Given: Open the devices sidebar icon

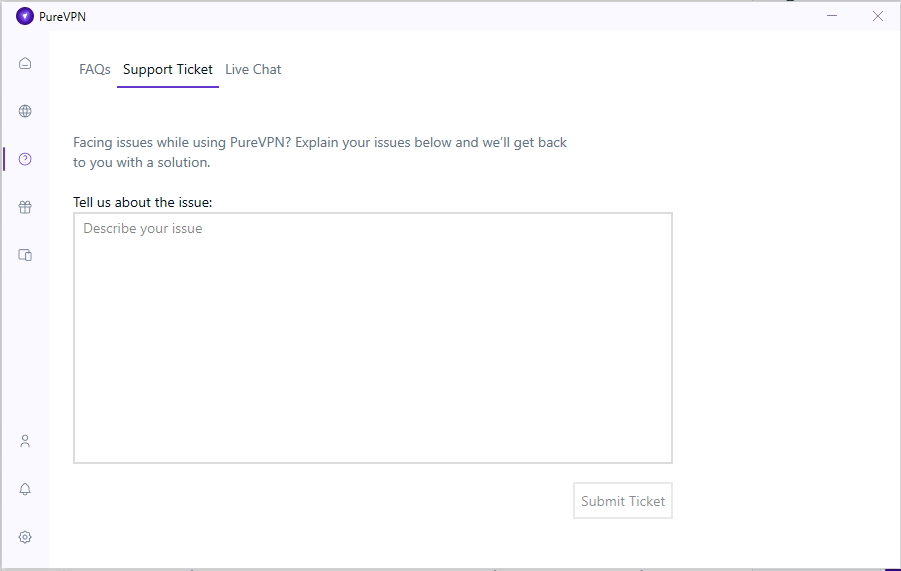Looking at the screenshot, I should point(25,255).
